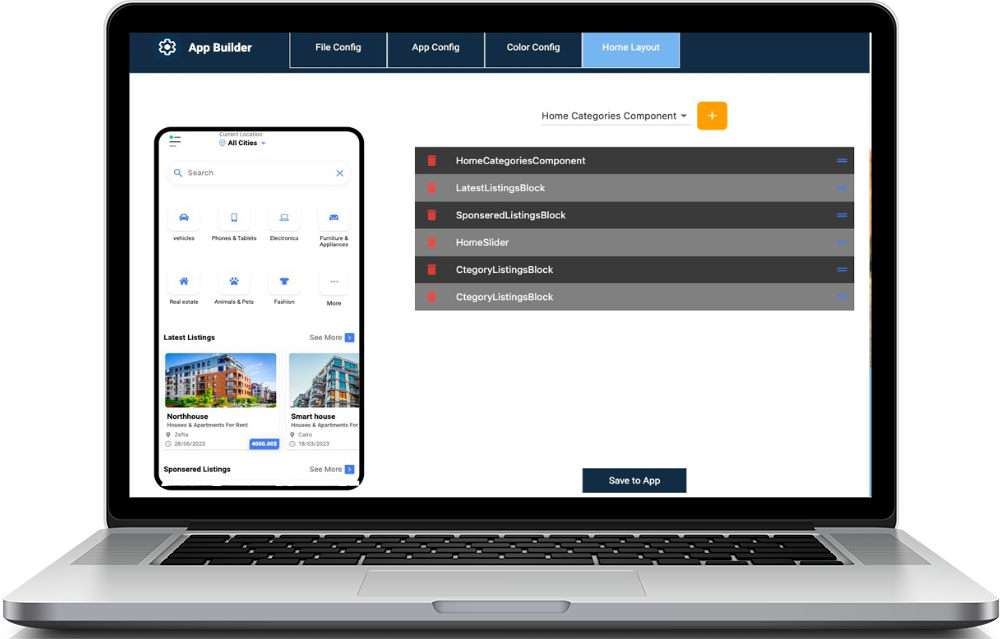
Task: Click the App Builder gear icon
Action: point(167,47)
